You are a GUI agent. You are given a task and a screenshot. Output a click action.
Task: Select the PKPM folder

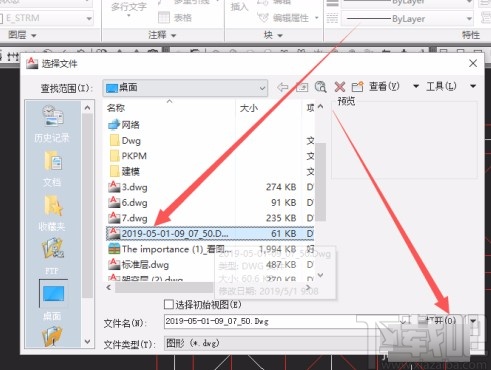point(128,156)
